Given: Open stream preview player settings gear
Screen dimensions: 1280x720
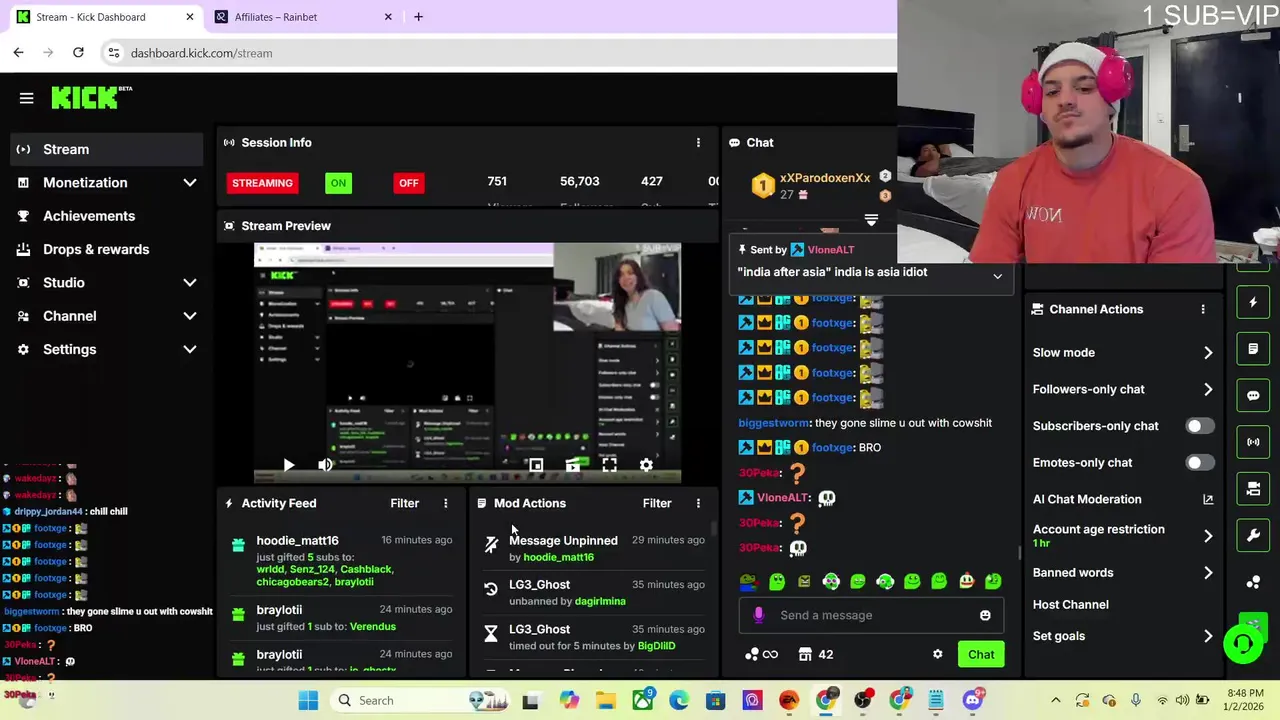Looking at the screenshot, I should click(x=646, y=465).
